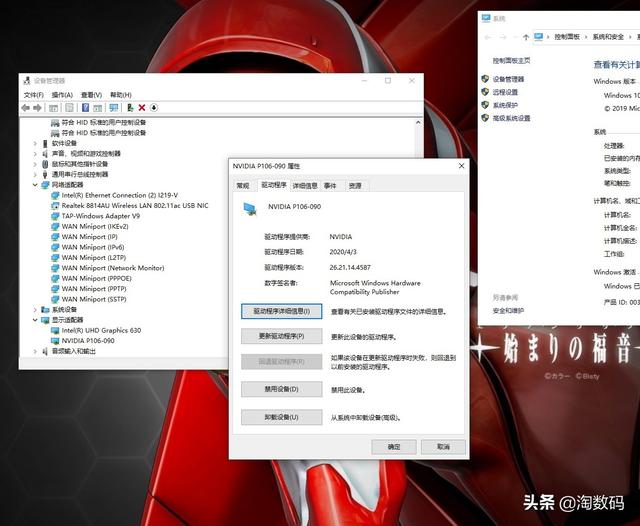Select Intel(R) Ethernet Connection (2) I219-V
Image resolution: width=640 pixels, height=526 pixels.
point(120,195)
